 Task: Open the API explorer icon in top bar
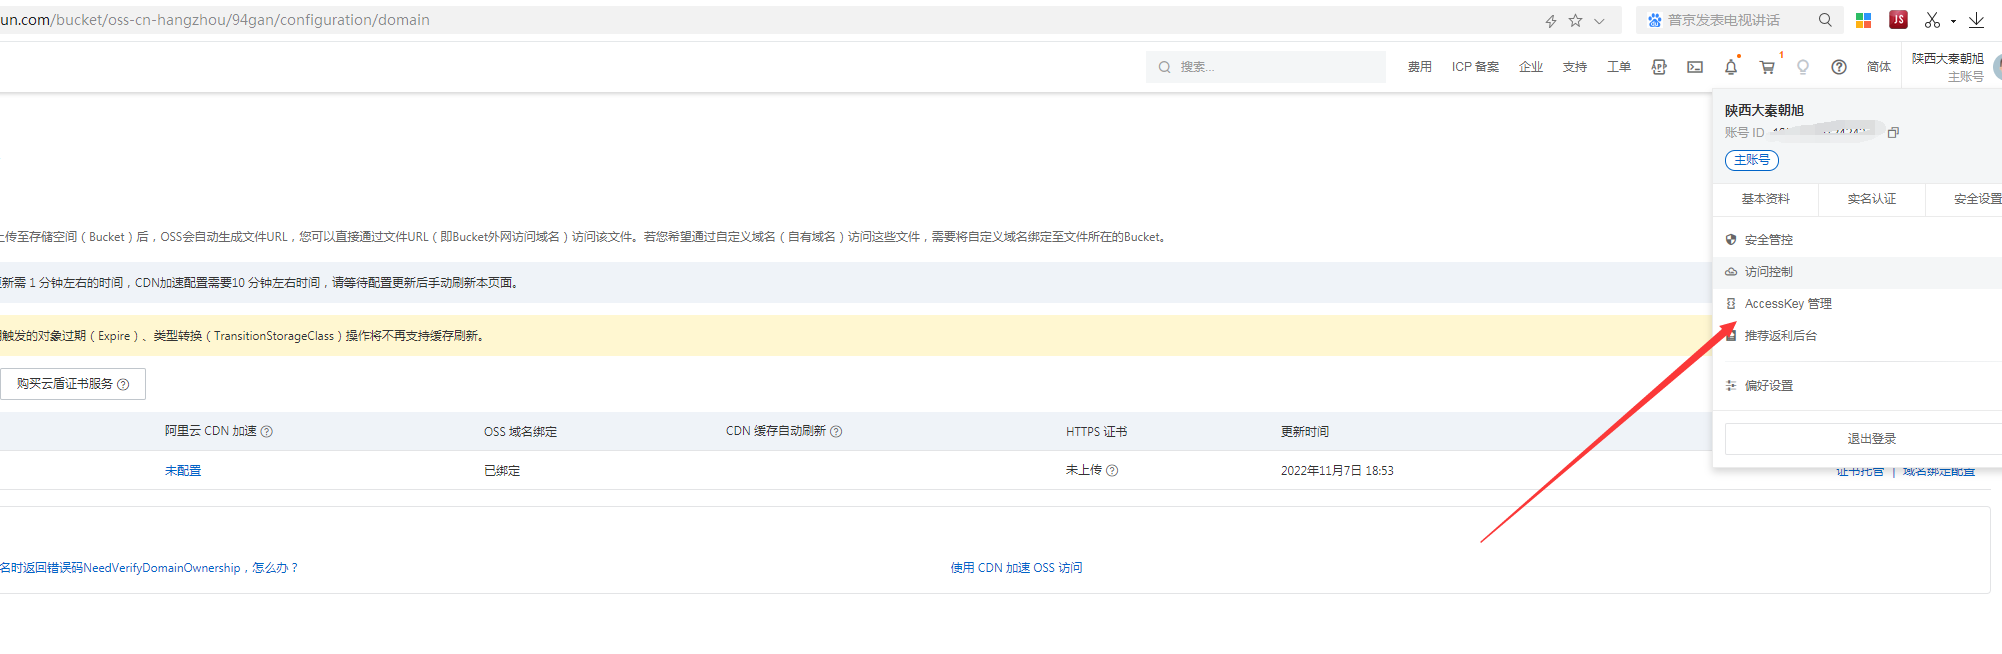tap(1659, 67)
